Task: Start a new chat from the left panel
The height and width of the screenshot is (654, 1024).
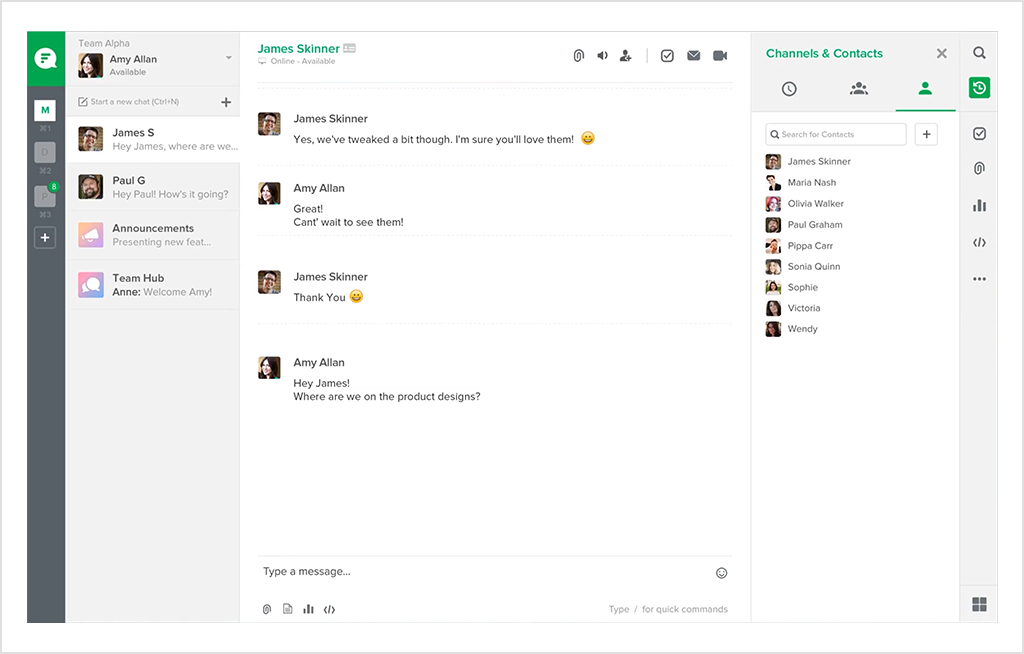Action: tap(226, 101)
